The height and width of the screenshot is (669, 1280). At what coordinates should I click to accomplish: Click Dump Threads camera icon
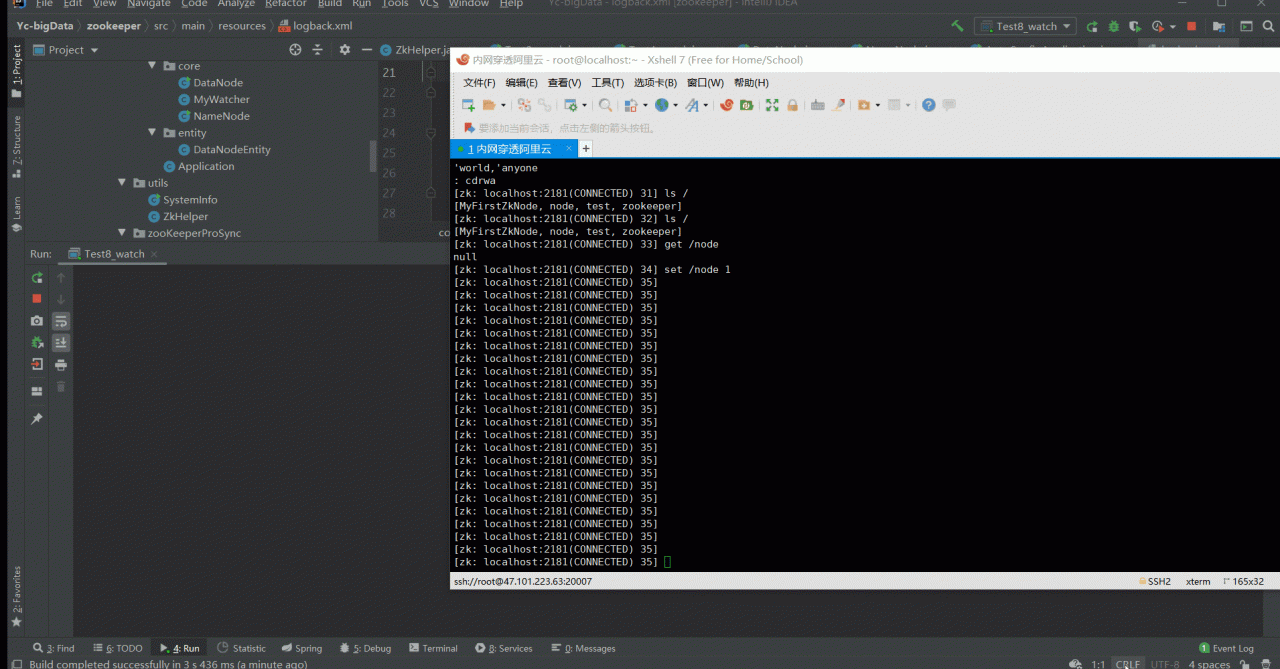(x=37, y=321)
